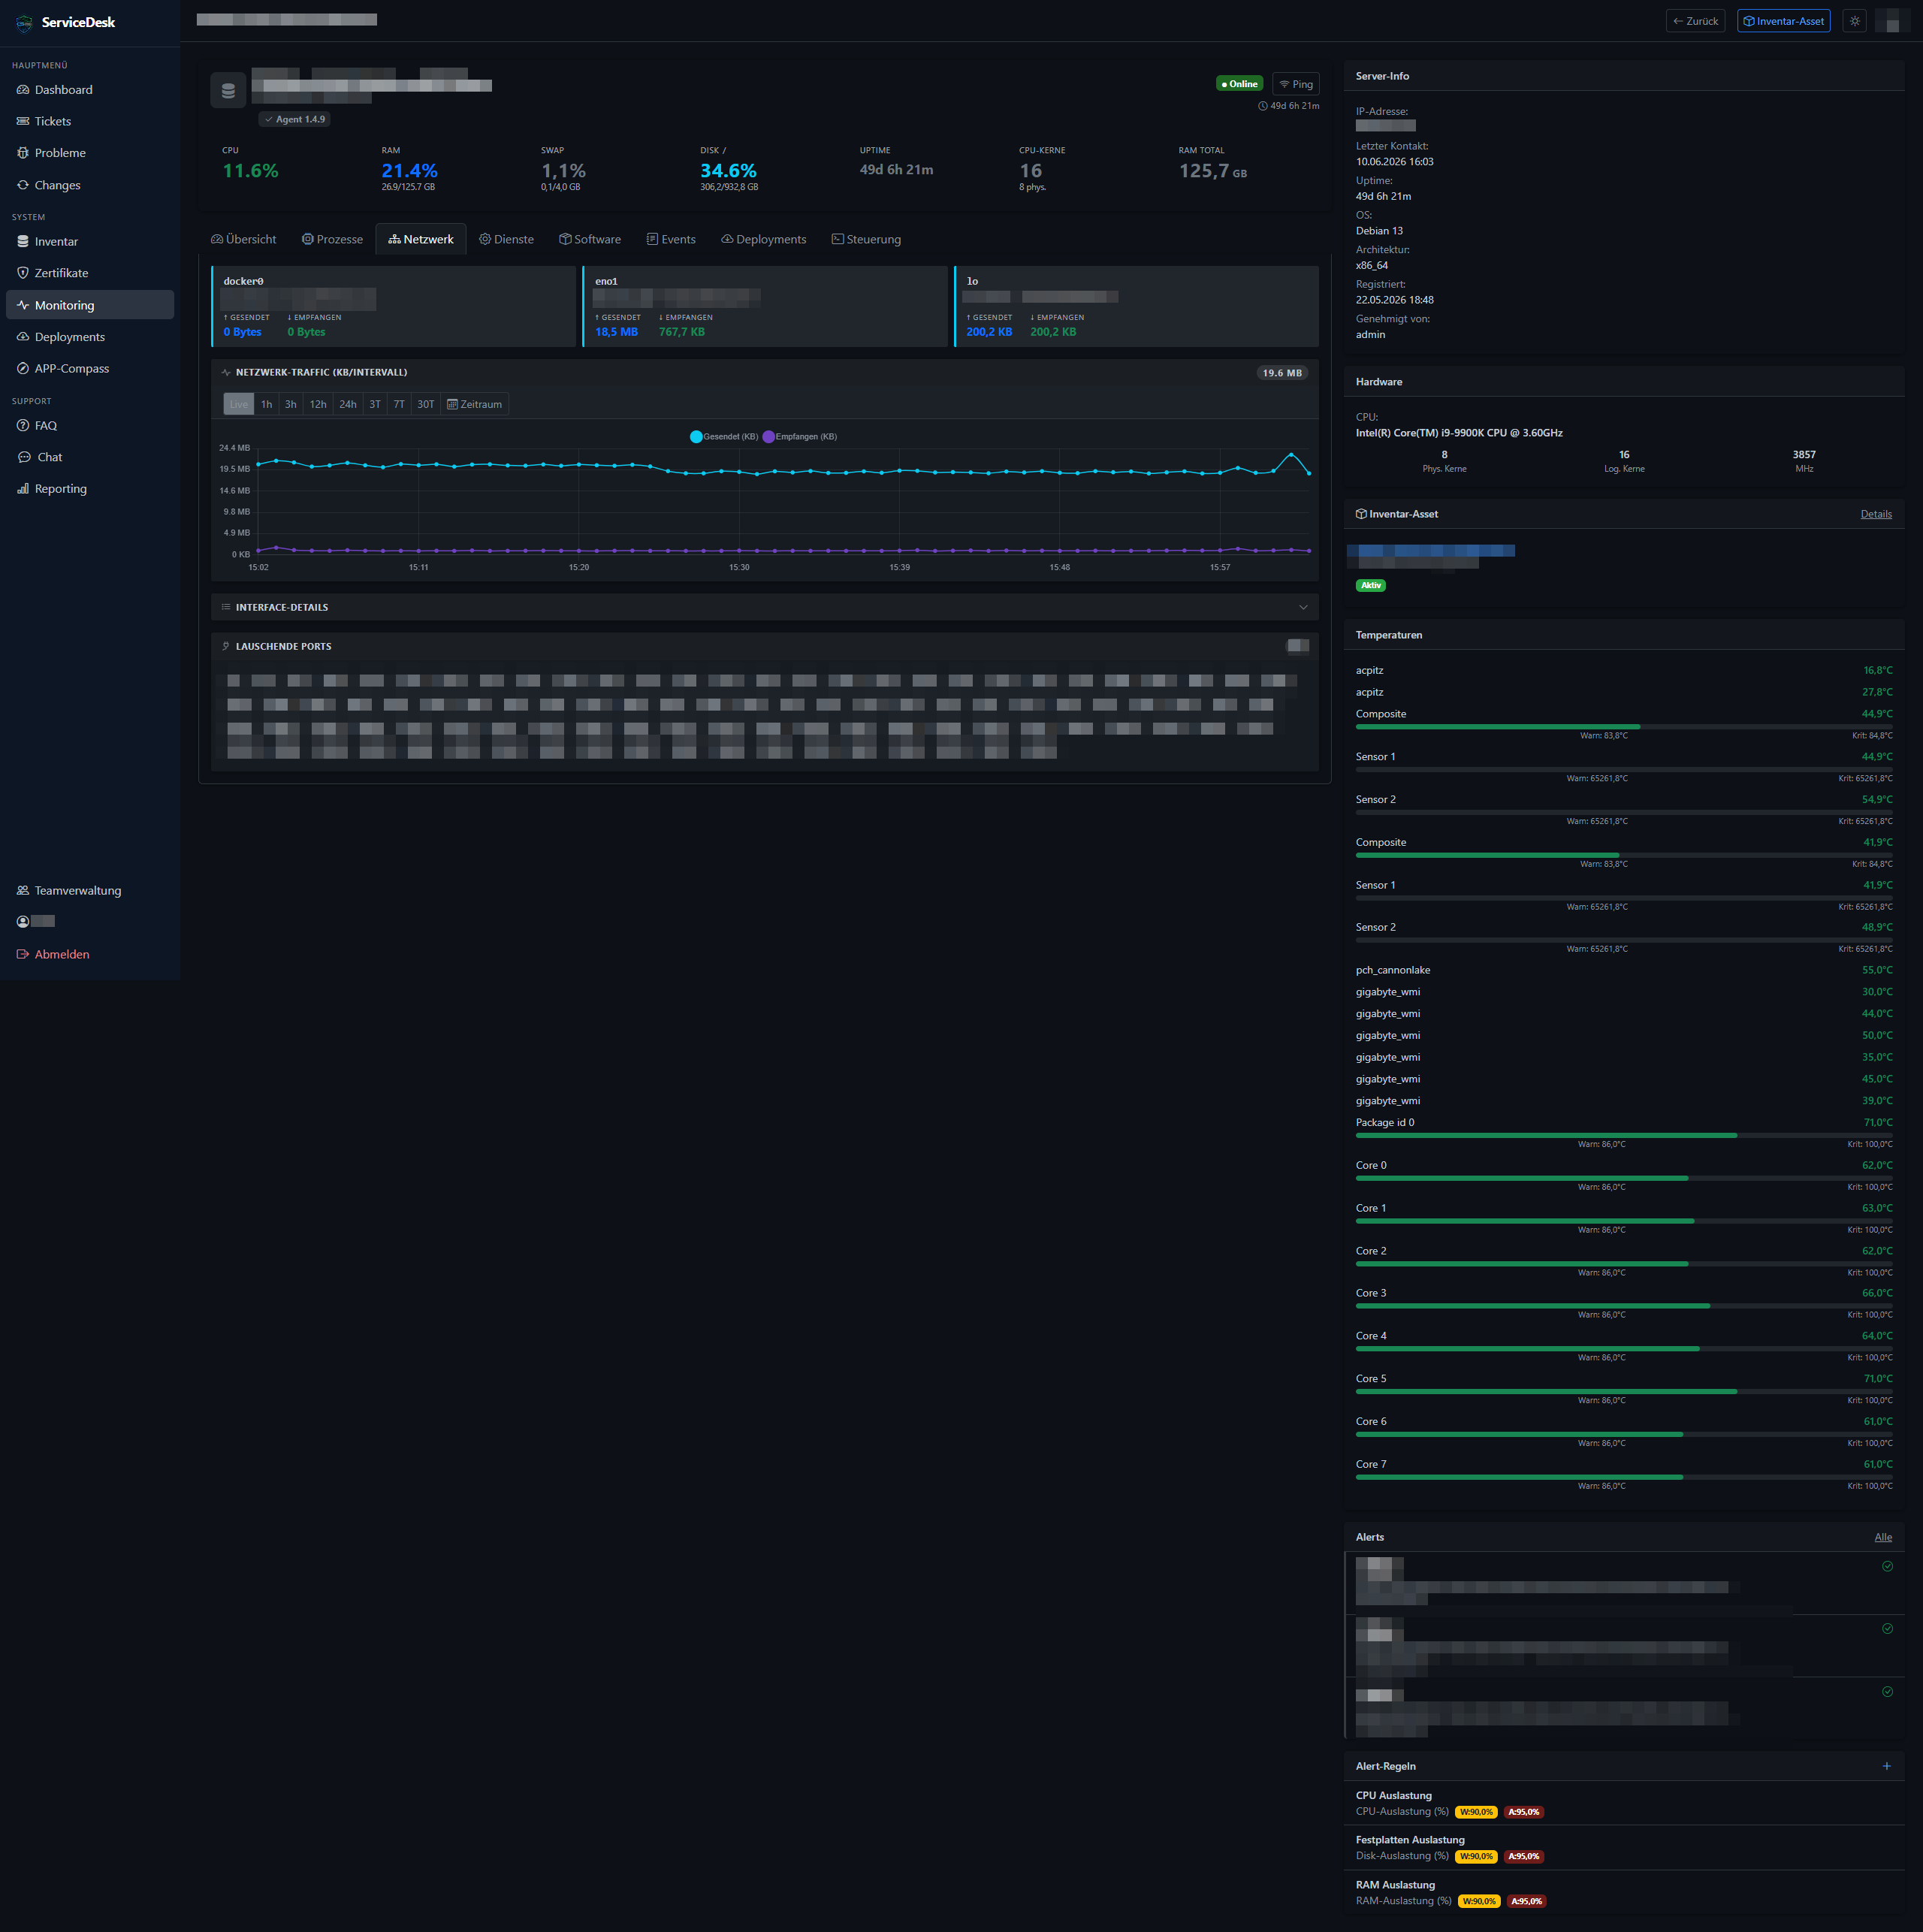The image size is (1923, 1932).
Task: Toggle the light/dark theme sun icon
Action: 1854,21
